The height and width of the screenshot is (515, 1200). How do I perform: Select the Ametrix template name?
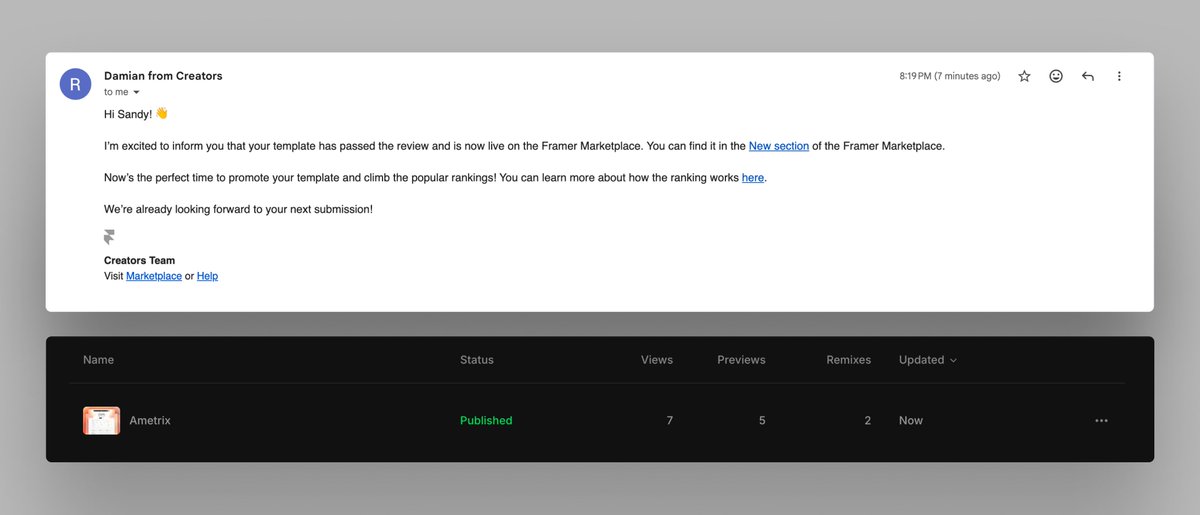coord(150,421)
